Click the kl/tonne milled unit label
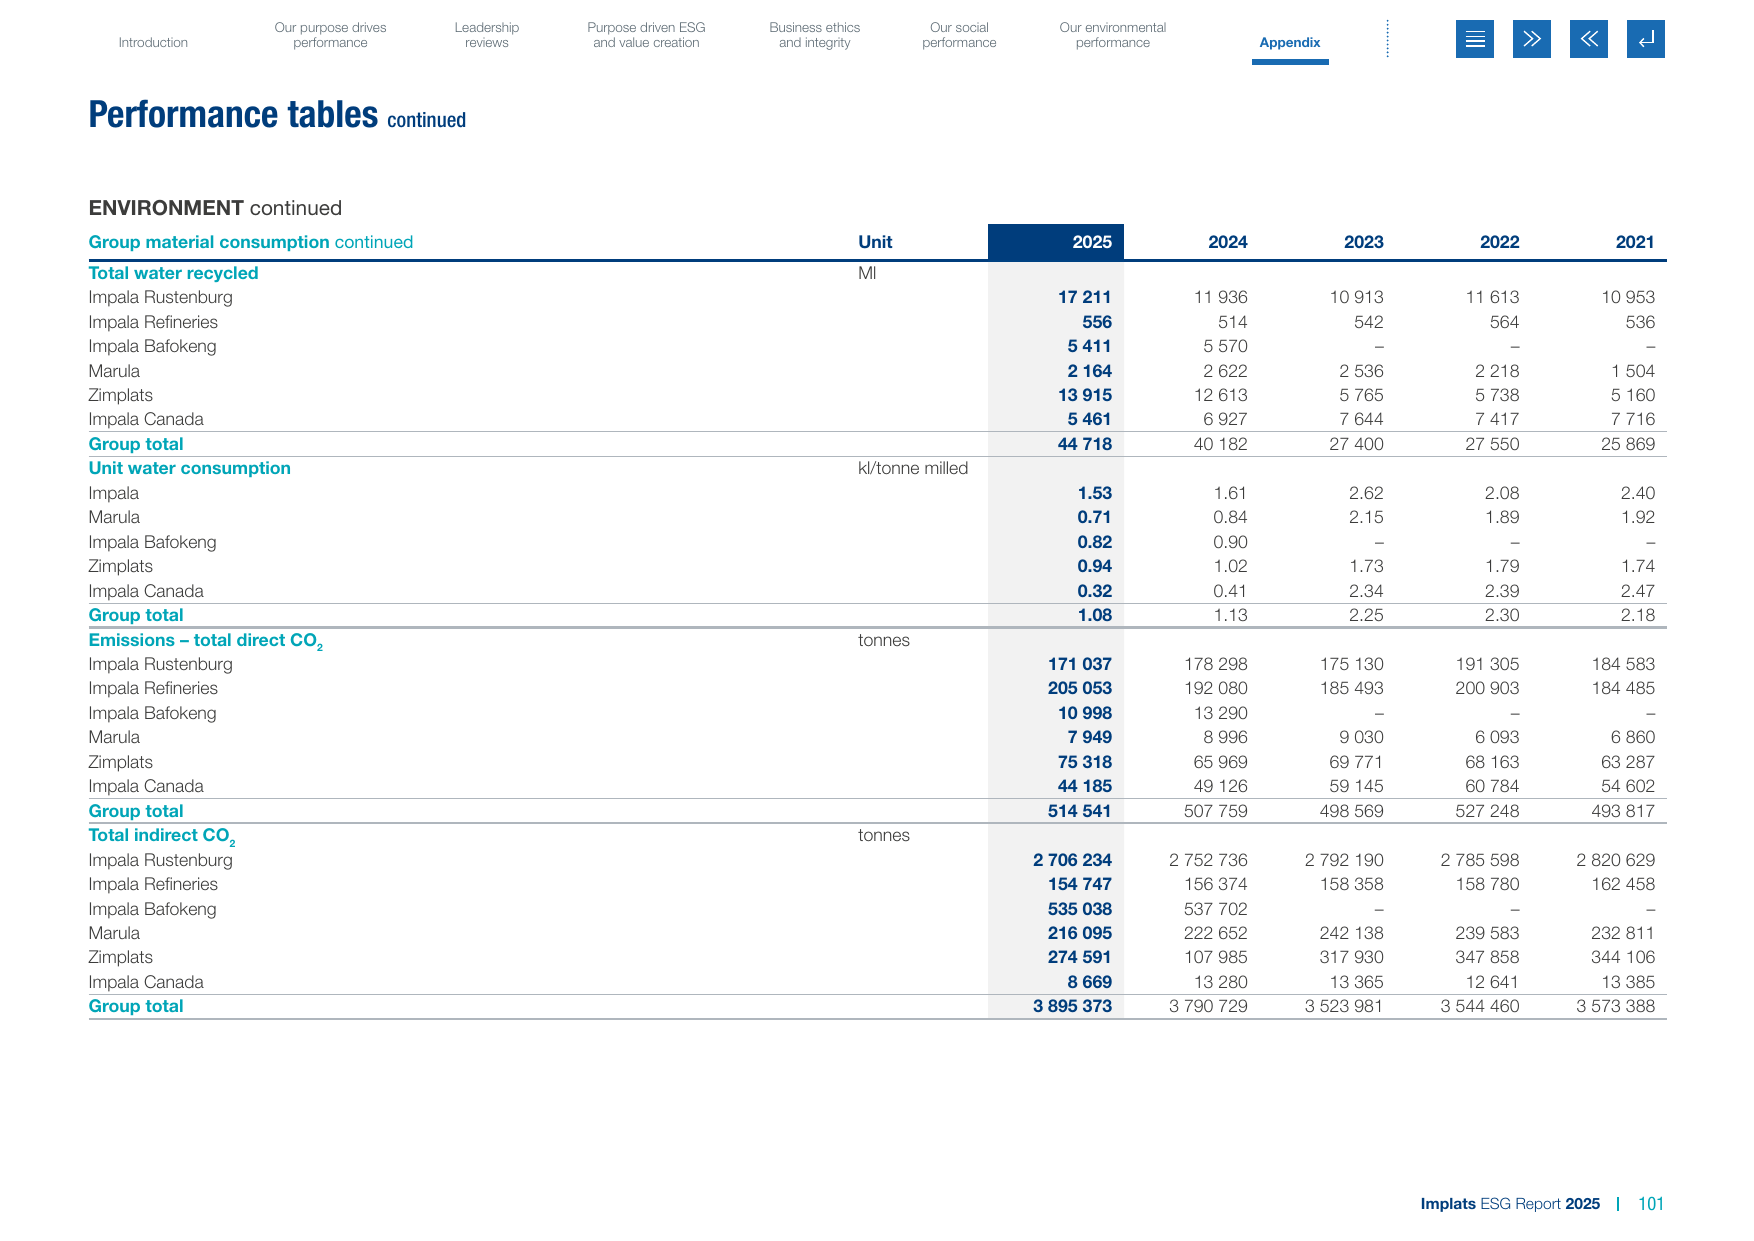The image size is (1754, 1241). coord(913,468)
